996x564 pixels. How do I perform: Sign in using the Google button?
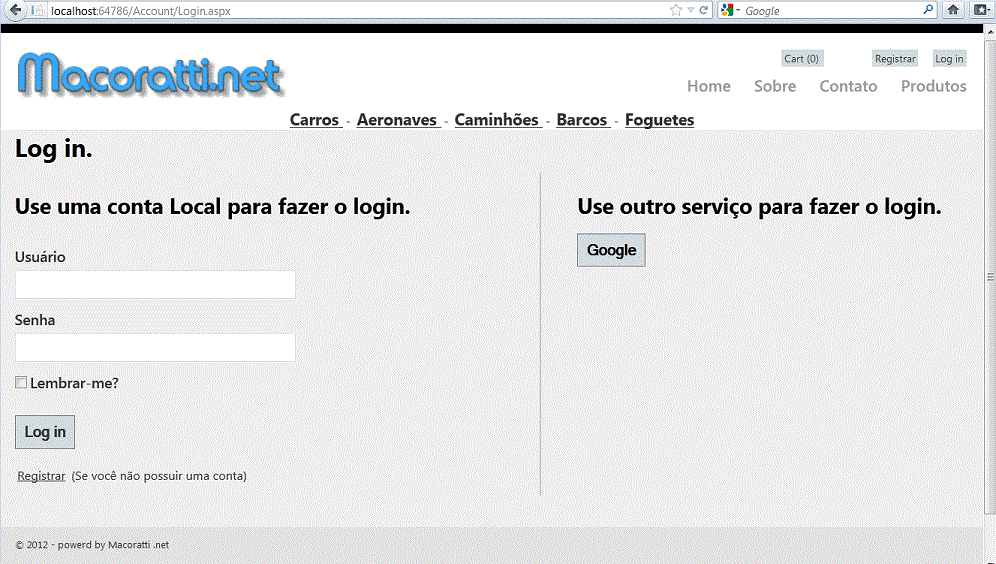click(611, 250)
